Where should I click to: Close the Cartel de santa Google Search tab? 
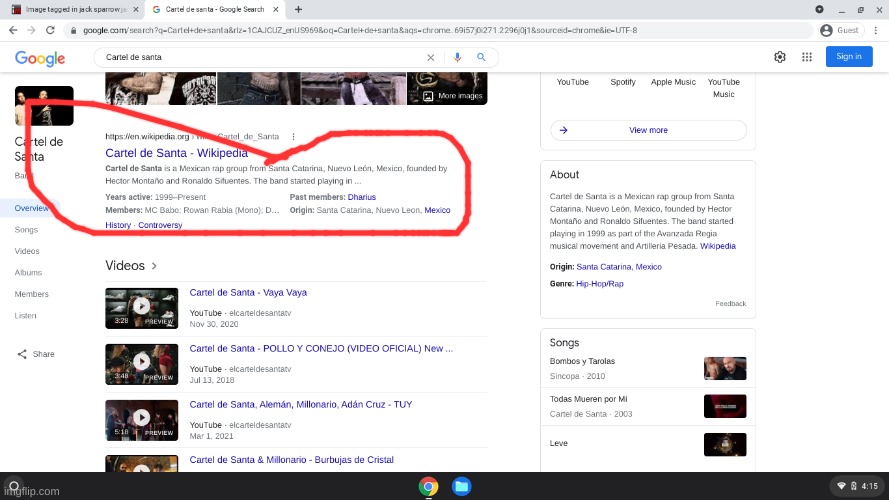tap(276, 9)
